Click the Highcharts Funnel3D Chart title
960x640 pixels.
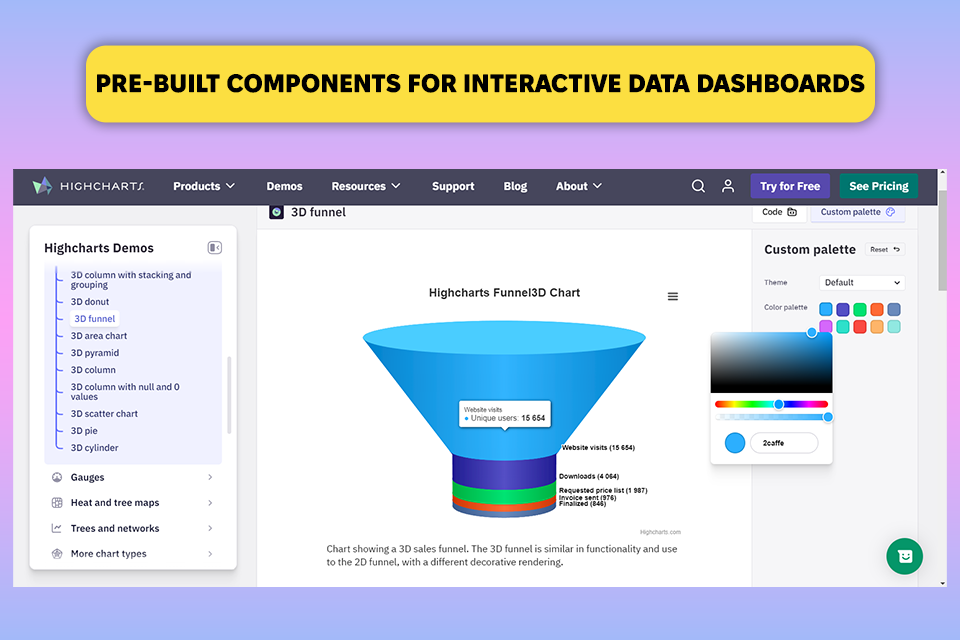504,293
